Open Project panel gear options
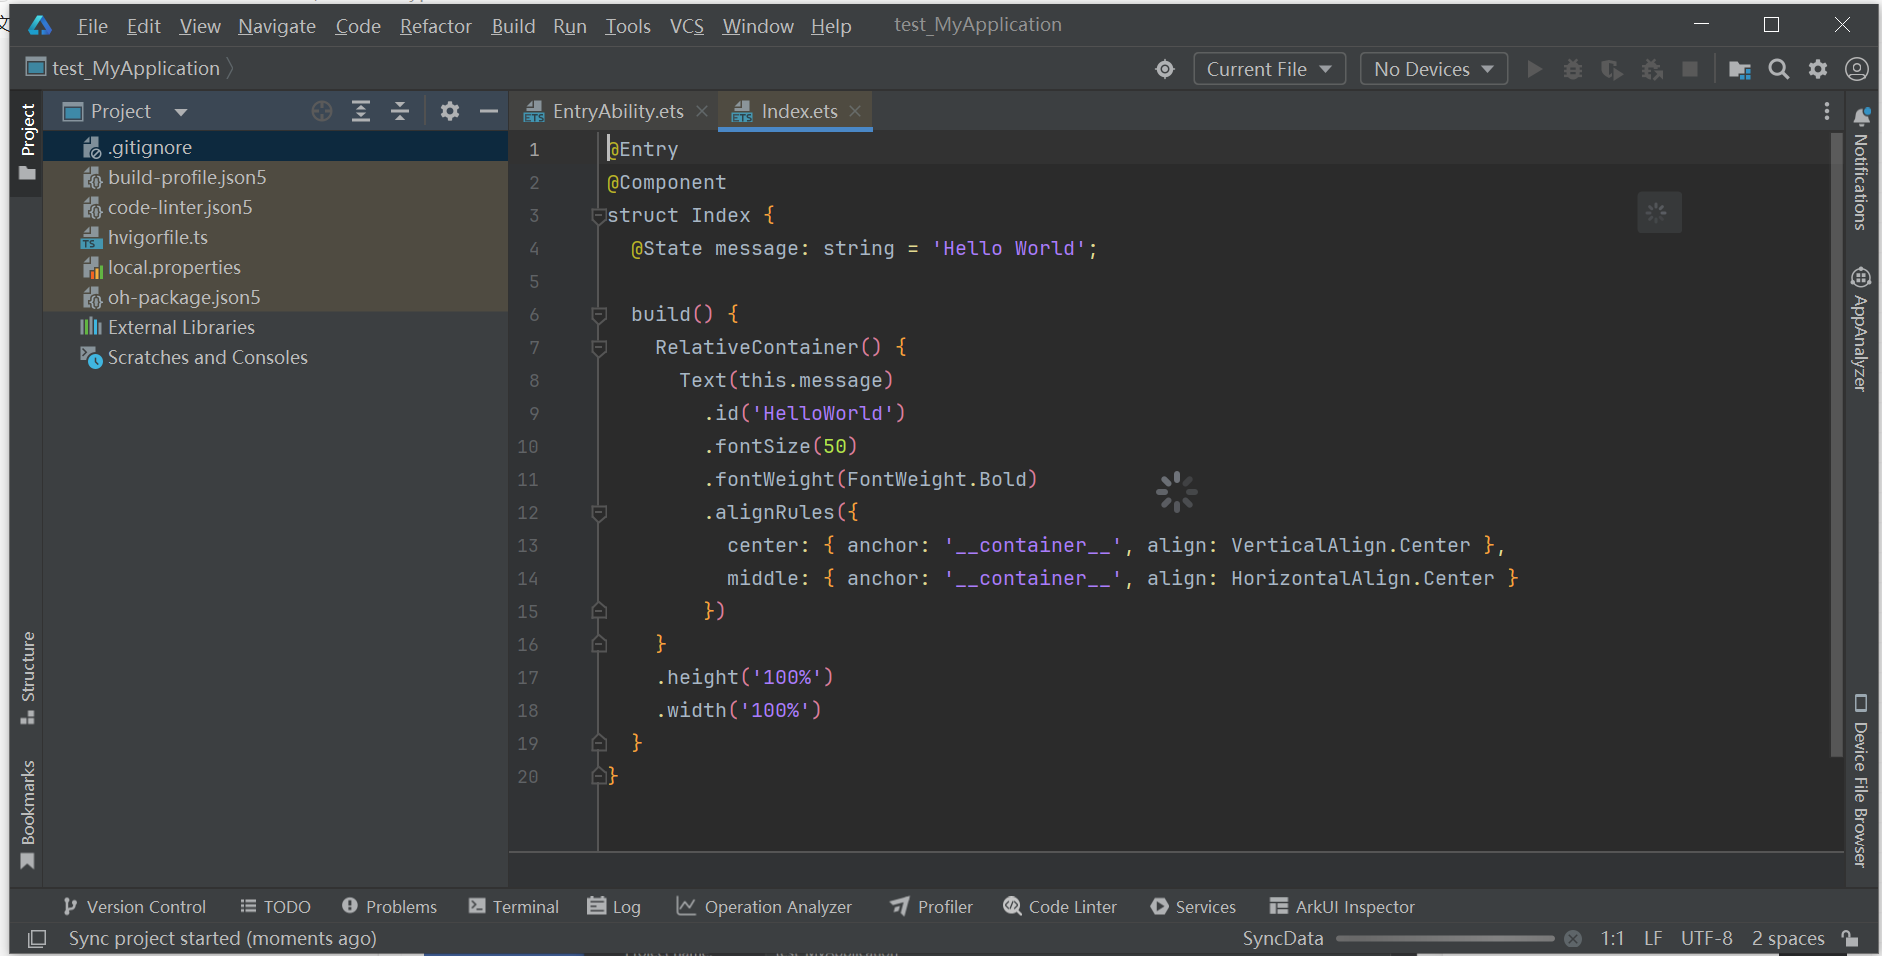Screen dimensions: 1882x956 click(x=450, y=111)
